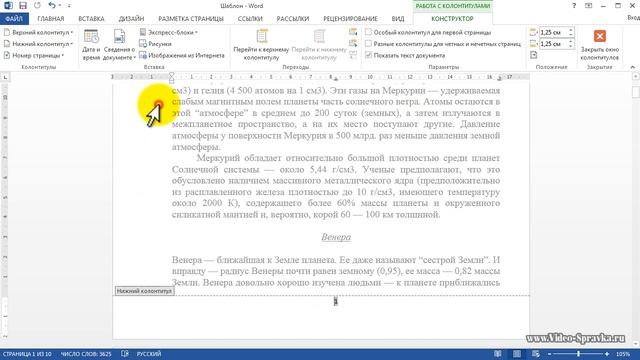The width and height of the screenshot is (640, 360).
Task: Select the КОНСТРУКТОР tab
Action: point(452,19)
